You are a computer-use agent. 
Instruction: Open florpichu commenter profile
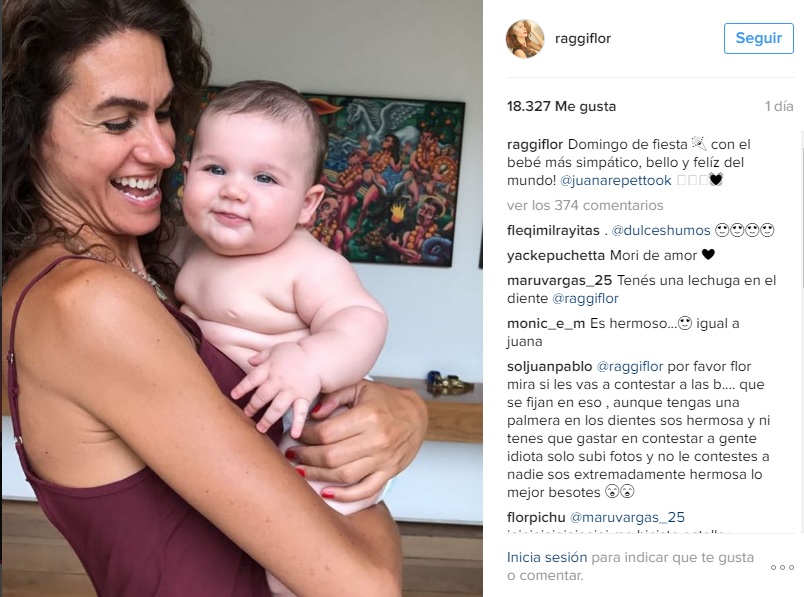pos(536,517)
